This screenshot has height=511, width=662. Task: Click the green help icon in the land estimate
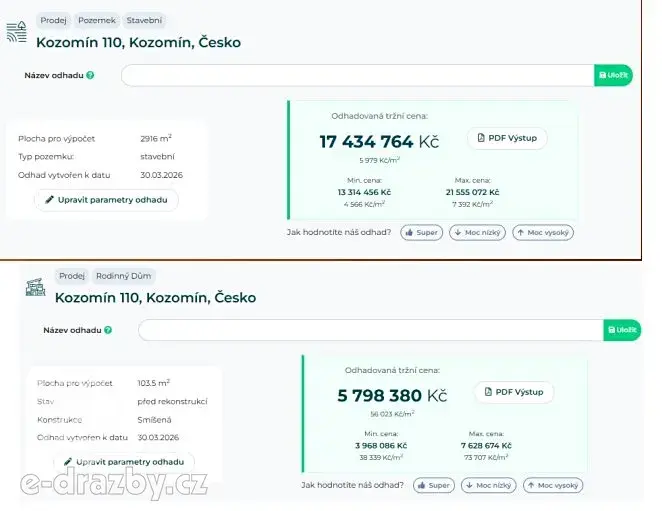(90, 75)
